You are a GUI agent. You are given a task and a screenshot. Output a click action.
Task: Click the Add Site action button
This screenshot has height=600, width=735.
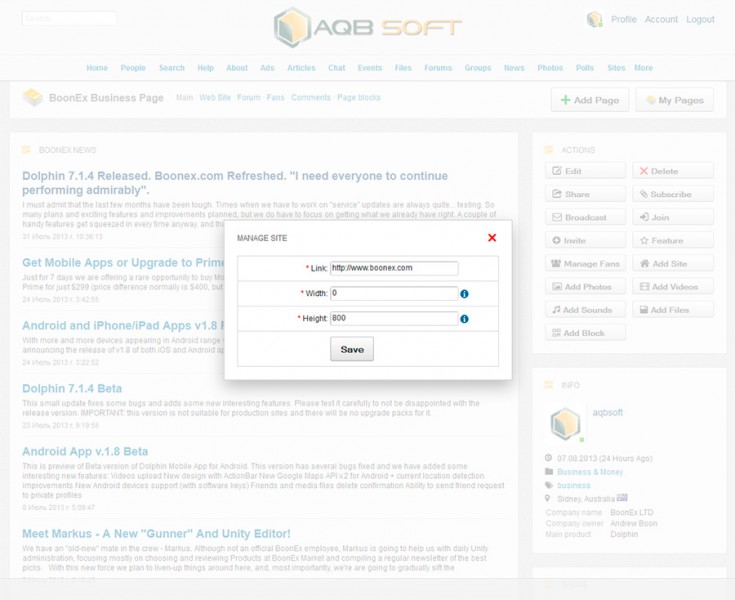pyautogui.click(x=673, y=264)
